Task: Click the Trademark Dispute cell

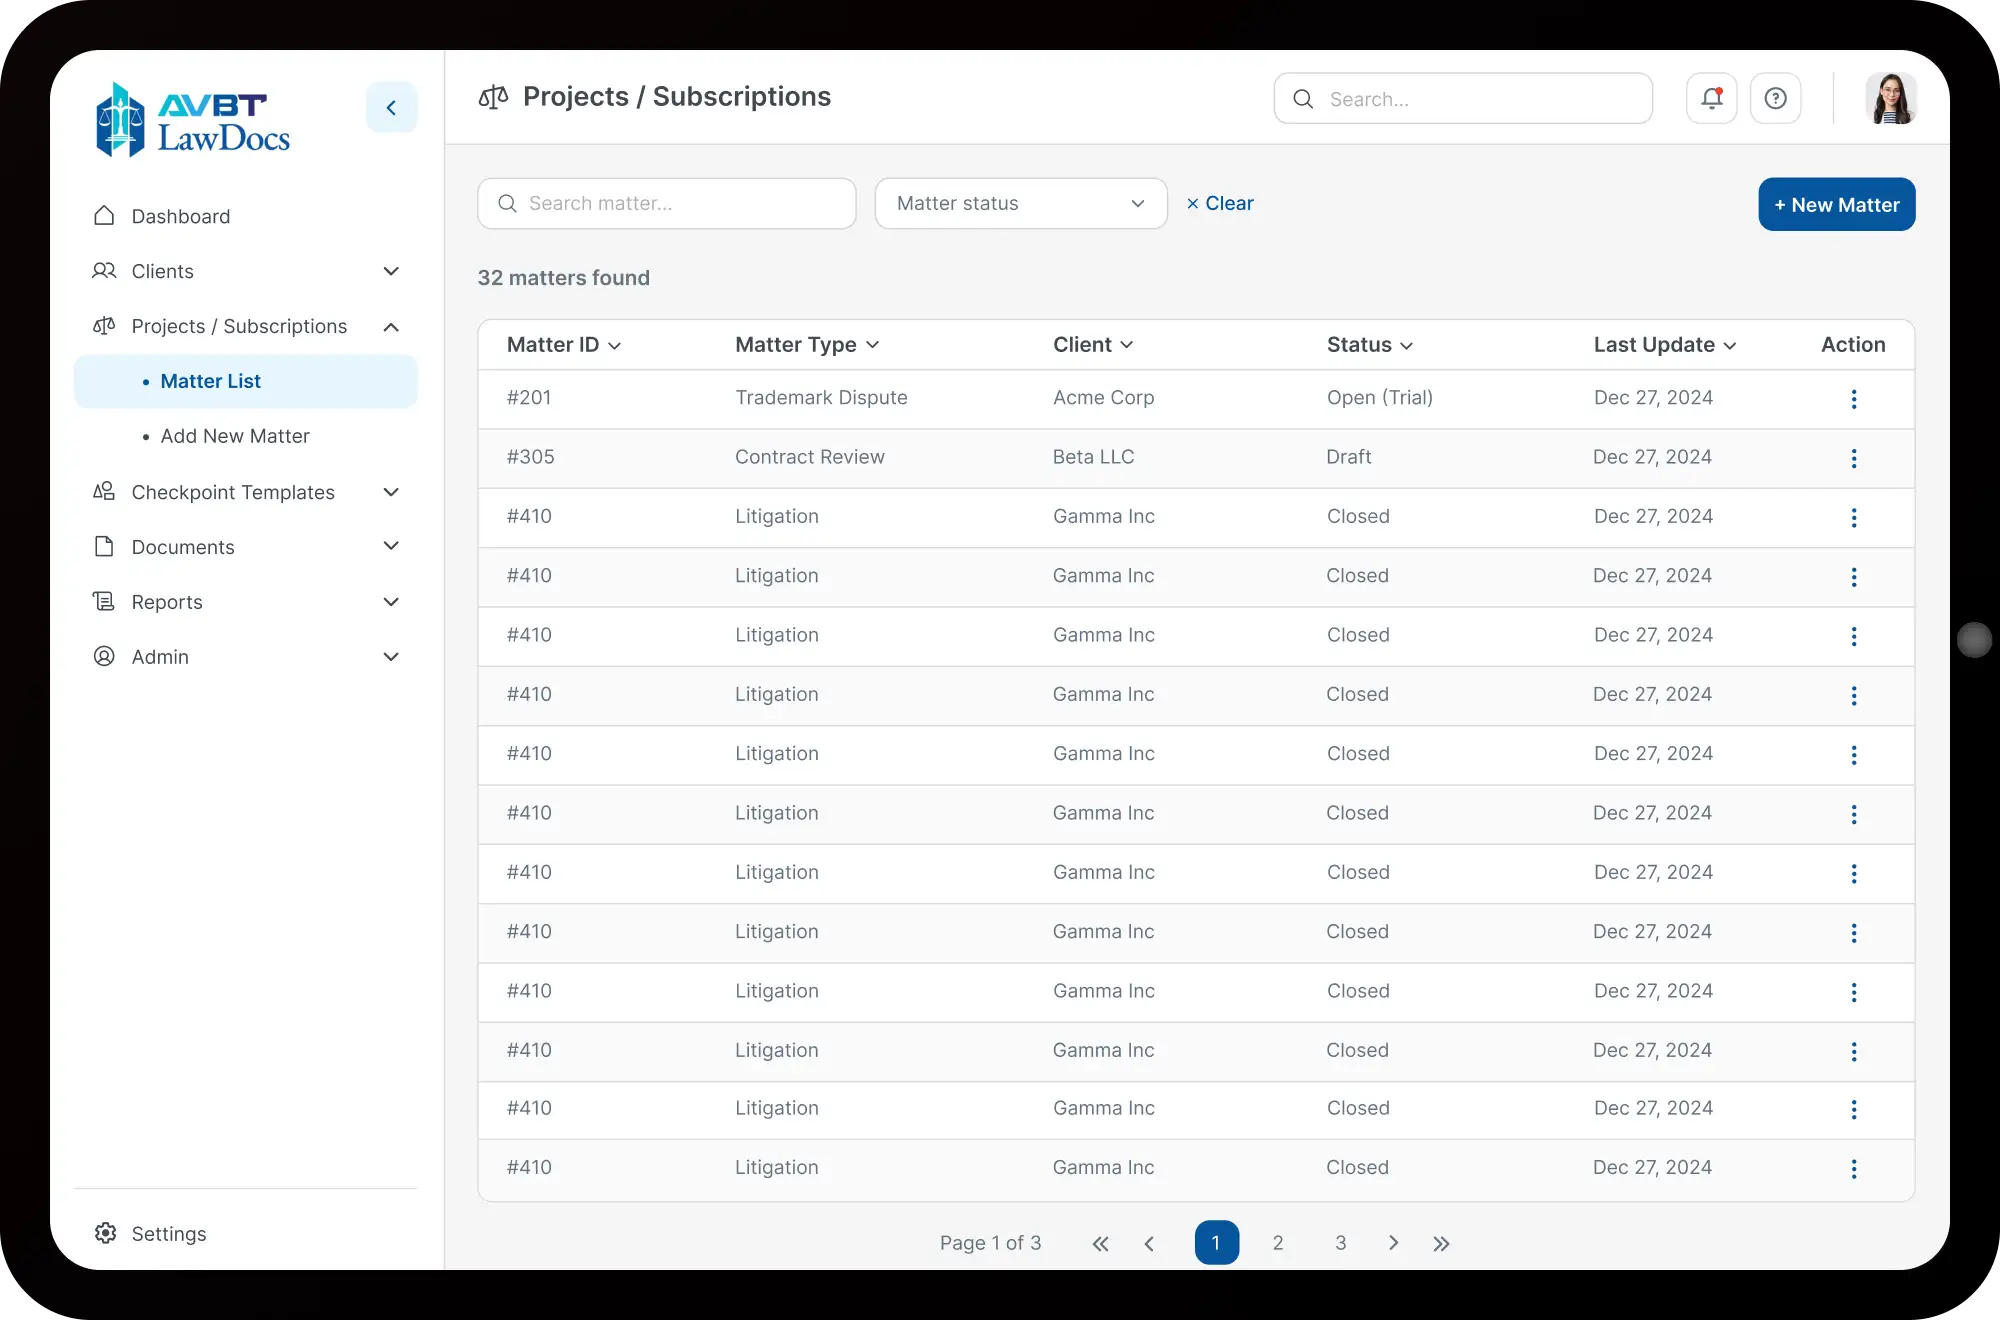Action: [821, 398]
